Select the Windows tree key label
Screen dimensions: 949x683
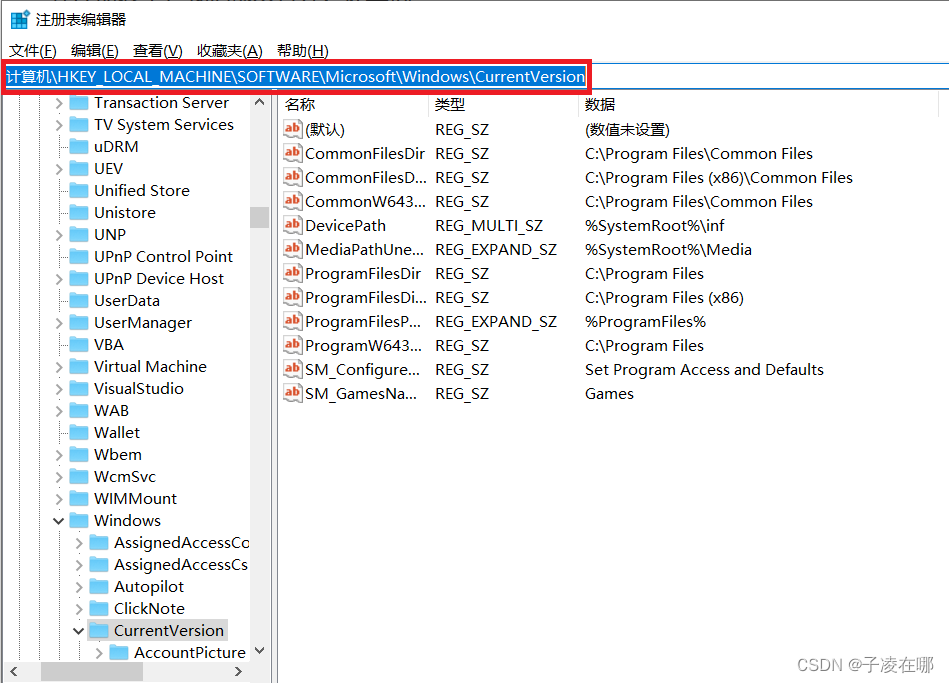tap(127, 521)
